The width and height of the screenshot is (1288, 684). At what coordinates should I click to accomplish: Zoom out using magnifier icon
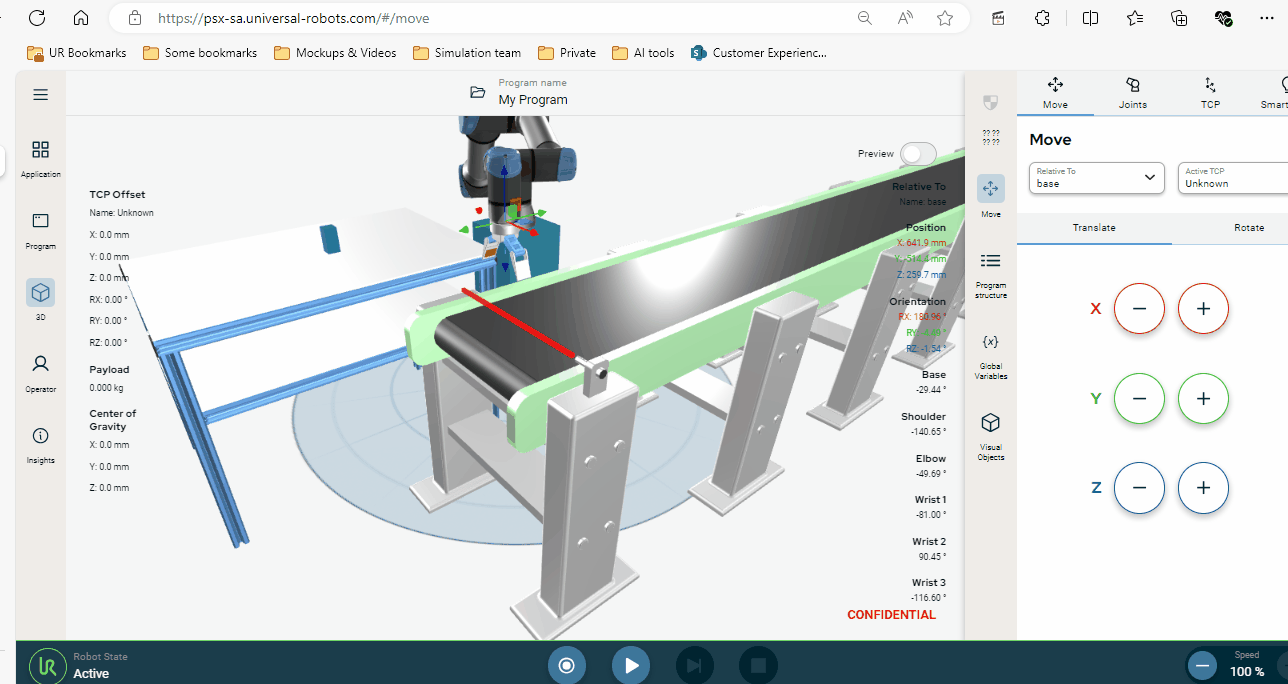865,18
